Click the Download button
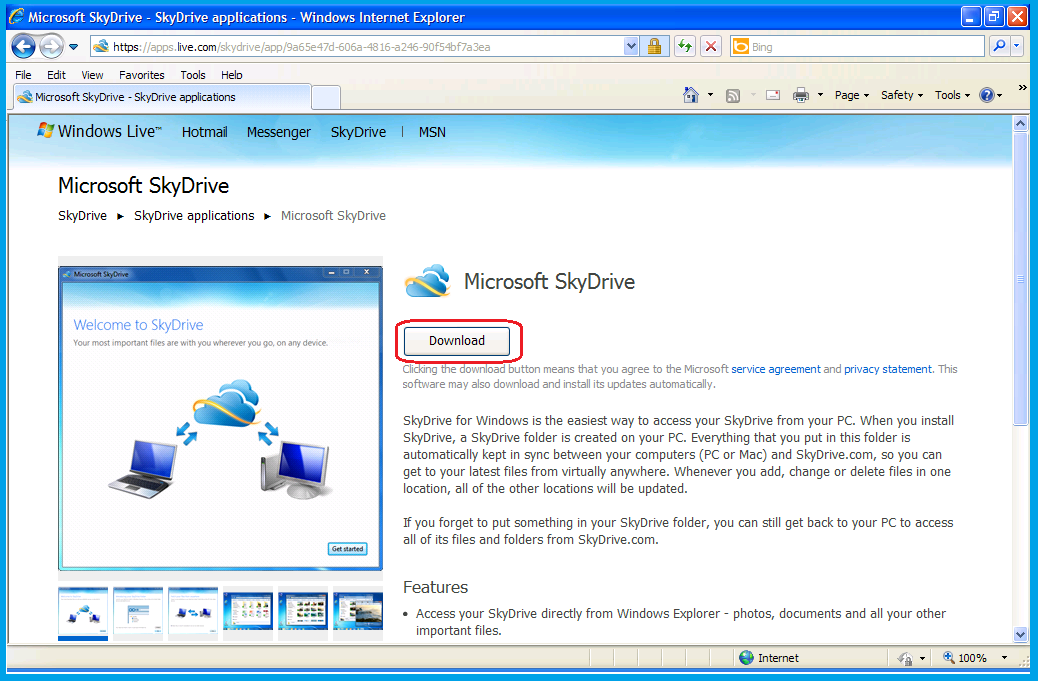This screenshot has width=1038, height=681. point(457,341)
